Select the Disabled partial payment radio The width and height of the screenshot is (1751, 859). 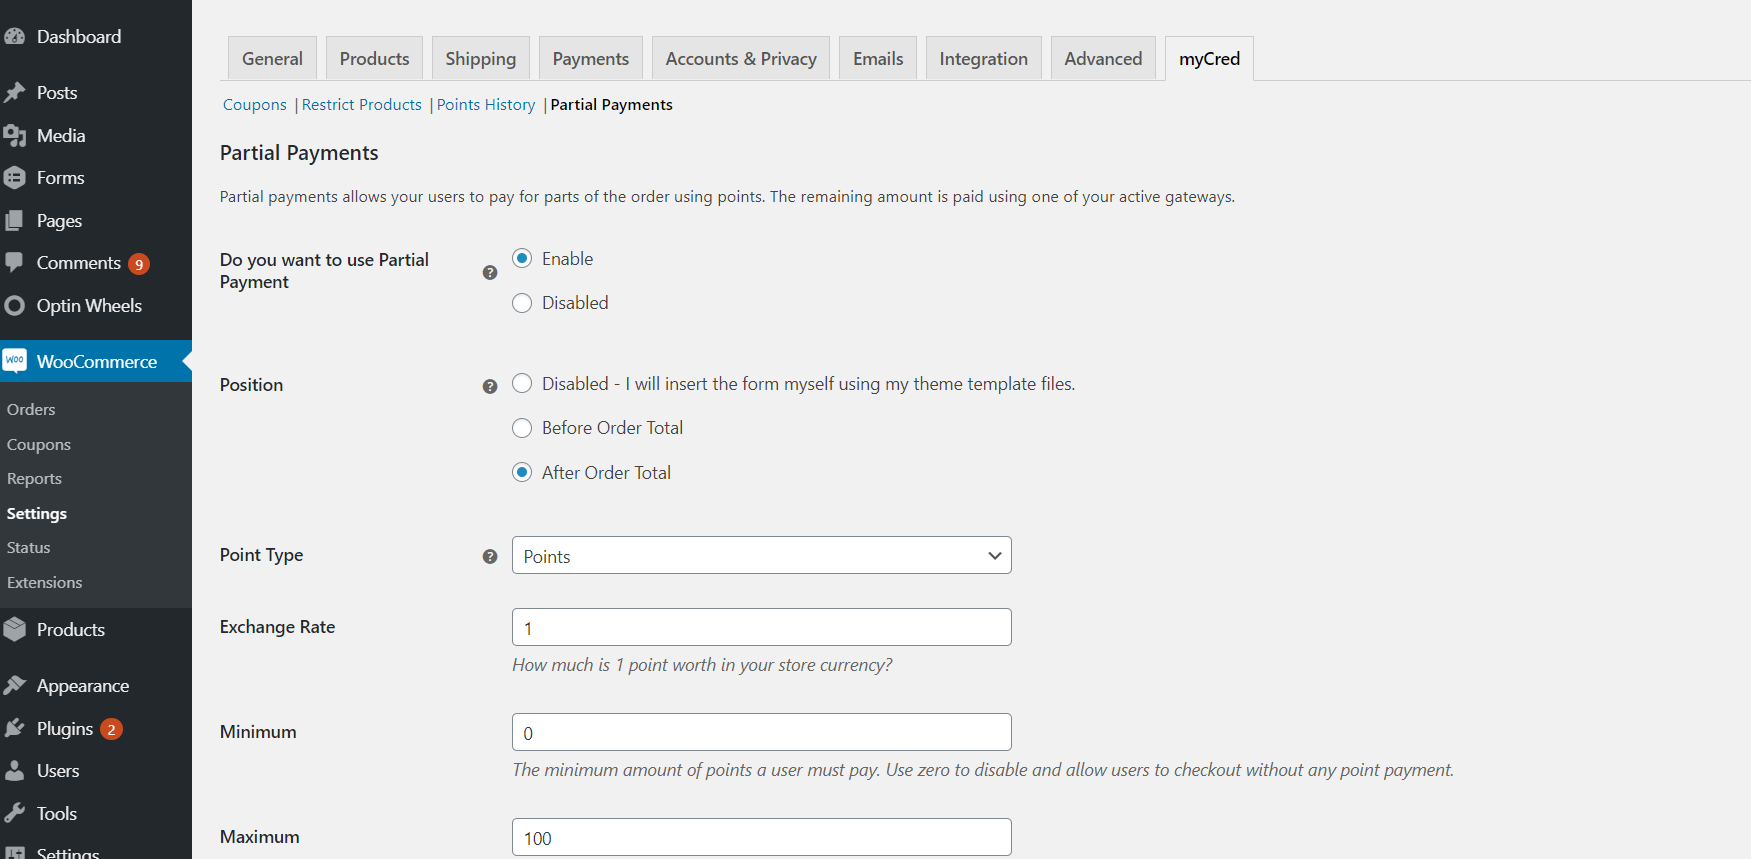[x=522, y=303]
